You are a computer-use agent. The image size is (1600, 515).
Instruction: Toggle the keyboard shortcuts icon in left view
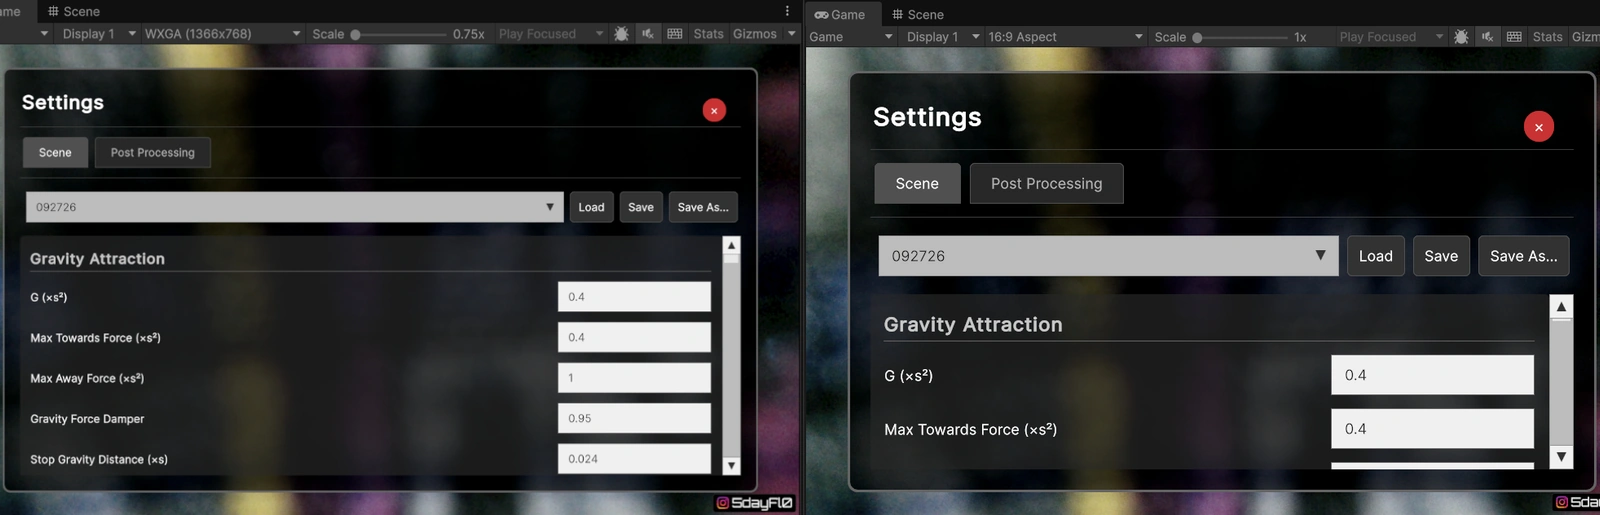coord(675,34)
